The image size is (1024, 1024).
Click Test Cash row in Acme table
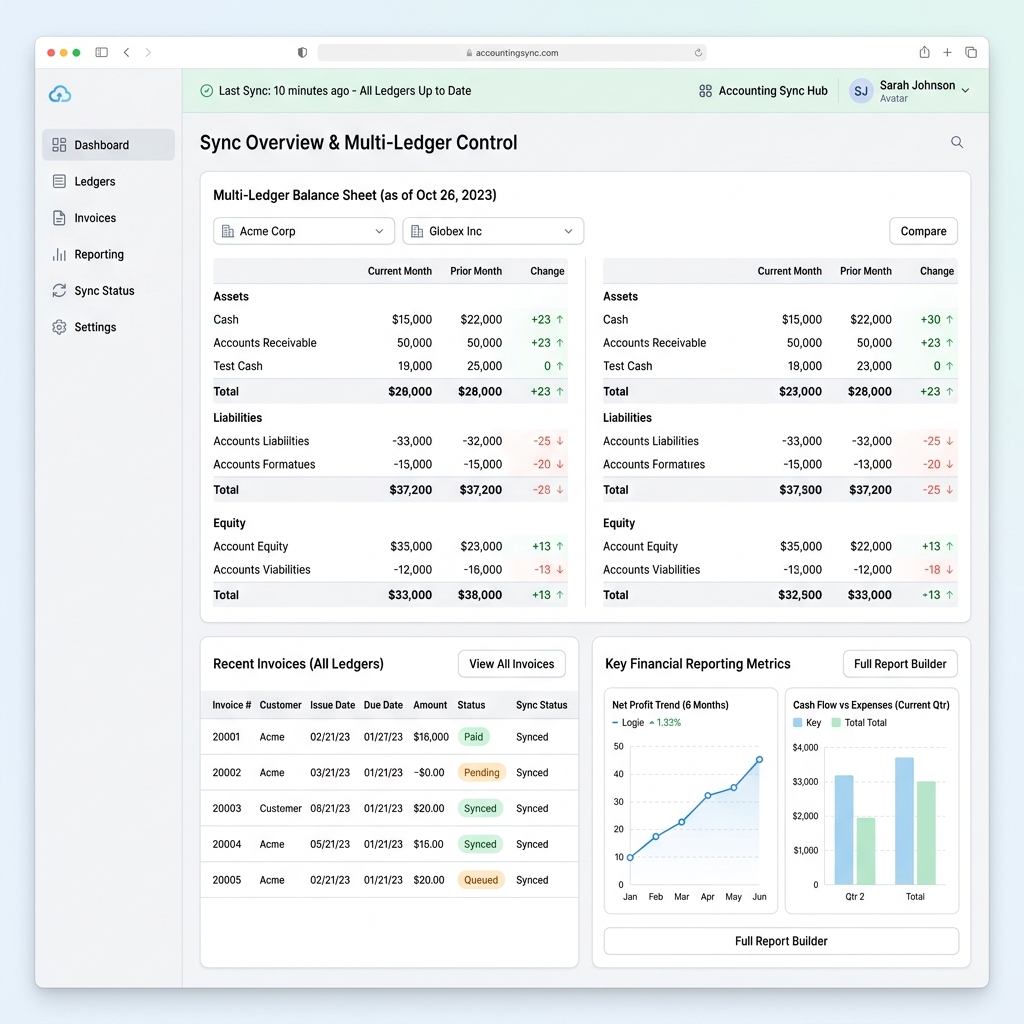tap(390, 366)
